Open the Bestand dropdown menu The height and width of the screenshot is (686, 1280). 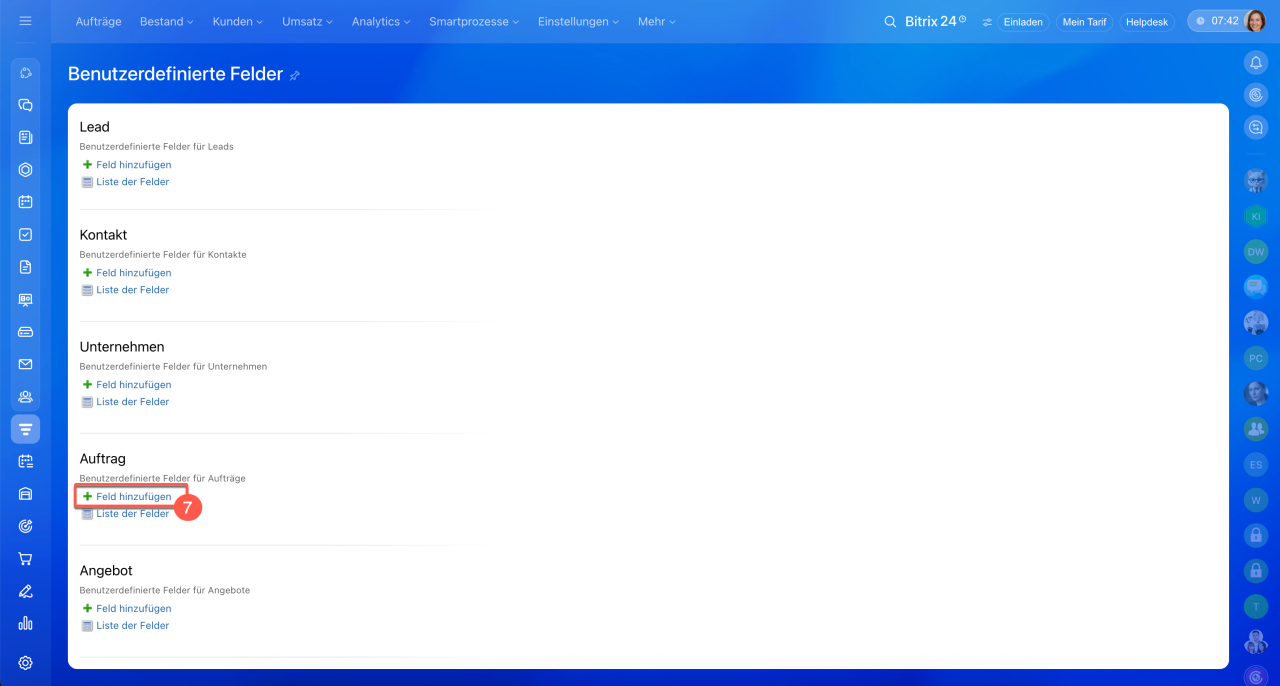[x=167, y=21]
